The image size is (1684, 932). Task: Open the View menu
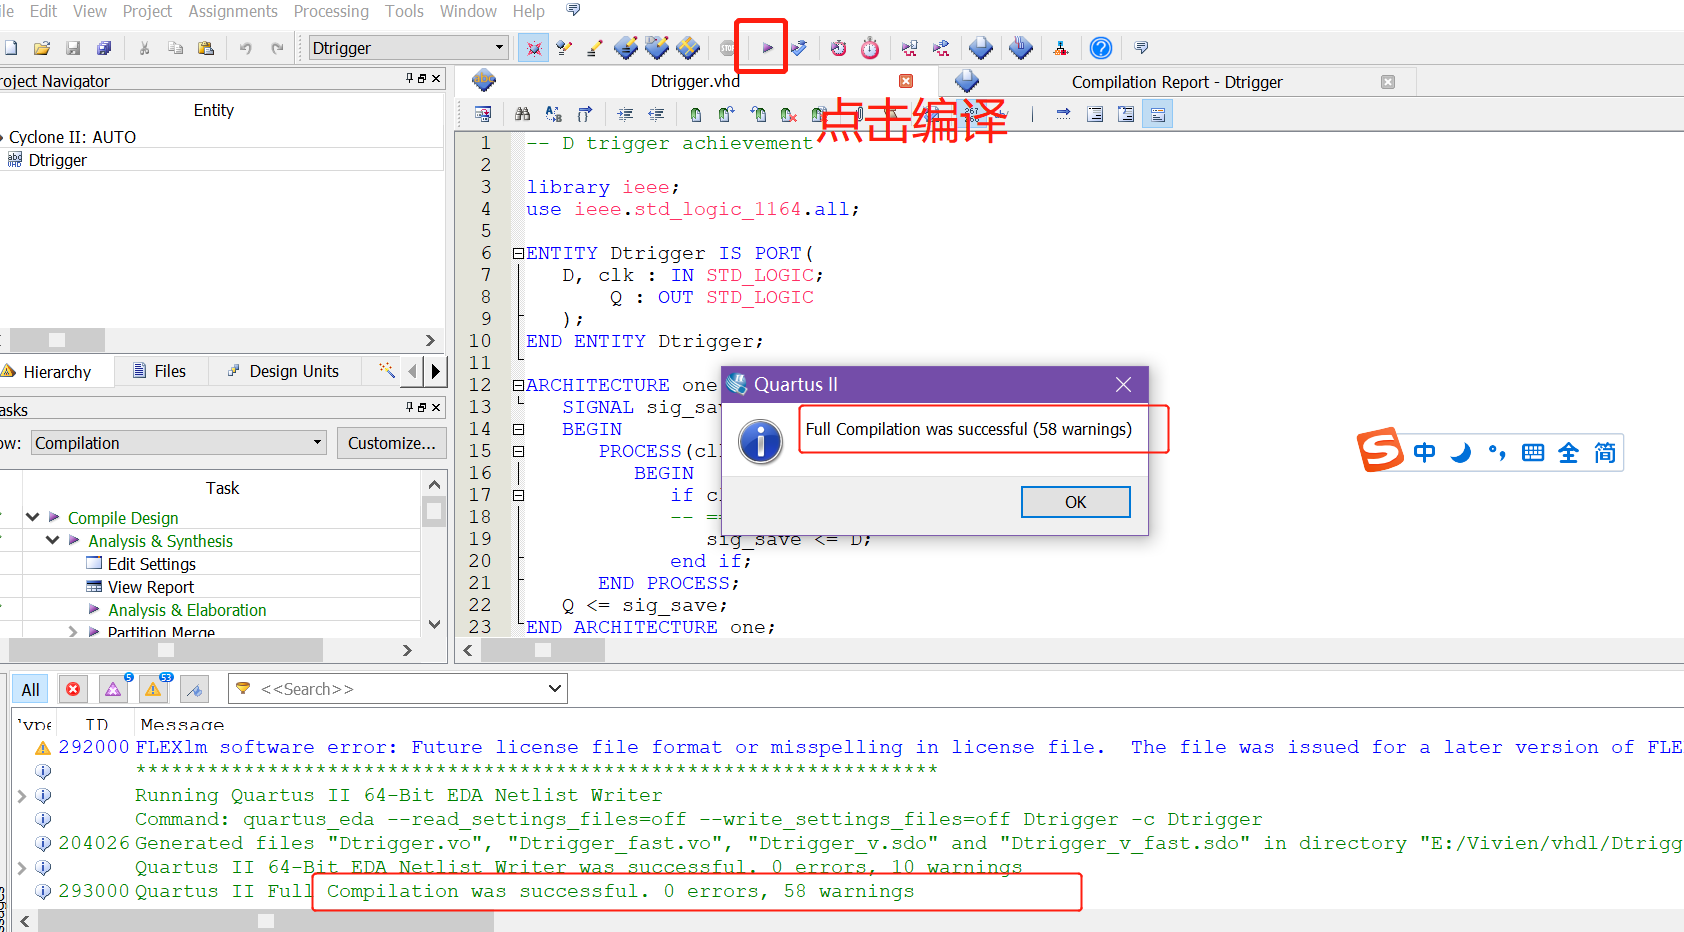point(90,11)
